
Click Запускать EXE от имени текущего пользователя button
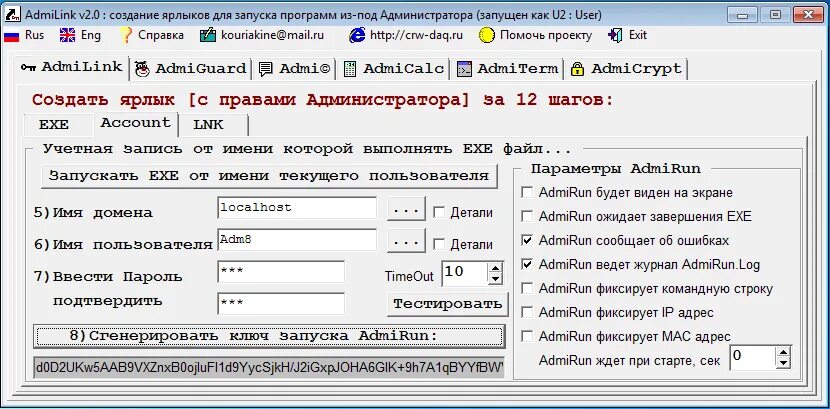(269, 176)
